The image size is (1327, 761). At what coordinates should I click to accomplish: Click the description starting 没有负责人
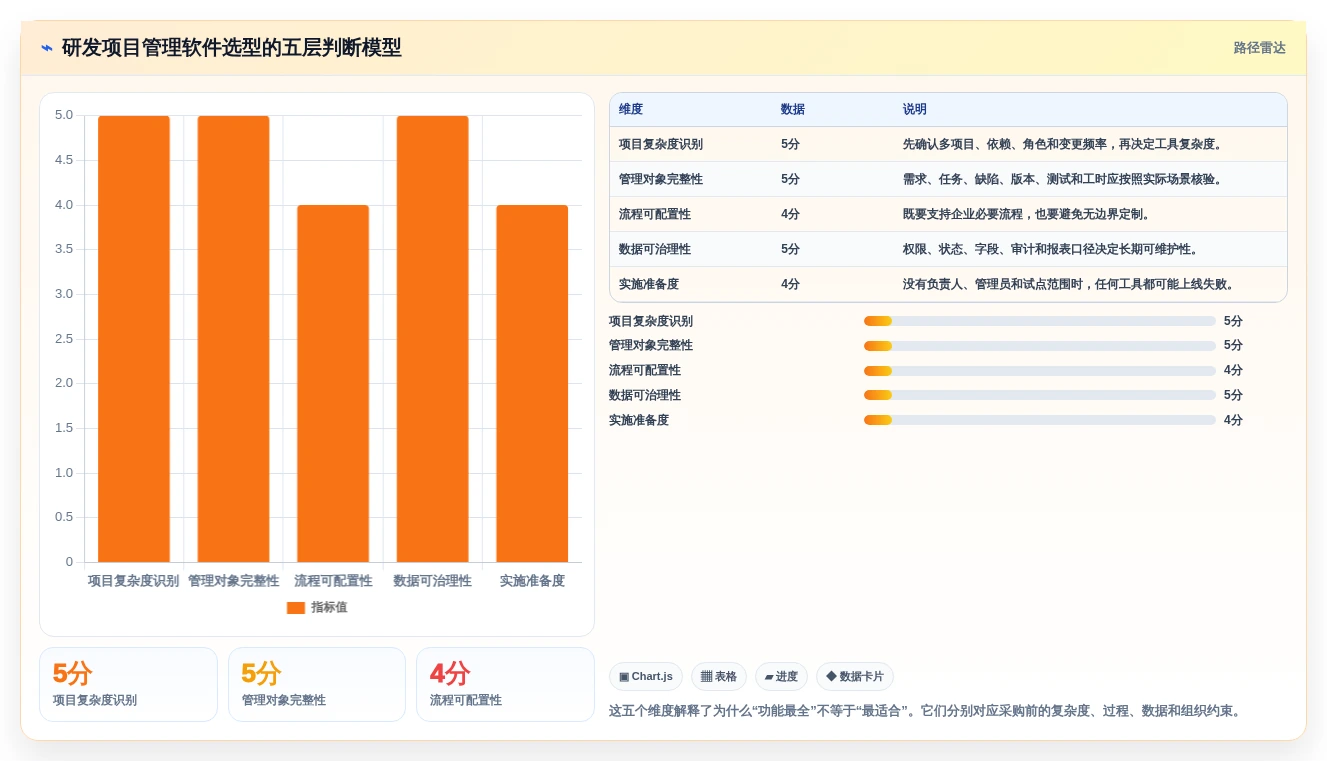[x=1069, y=284]
